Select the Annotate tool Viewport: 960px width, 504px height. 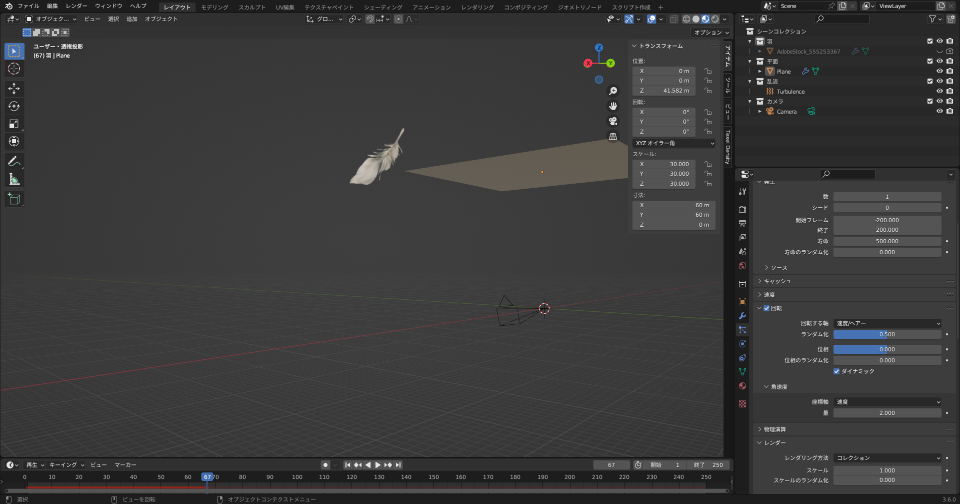click(14, 162)
